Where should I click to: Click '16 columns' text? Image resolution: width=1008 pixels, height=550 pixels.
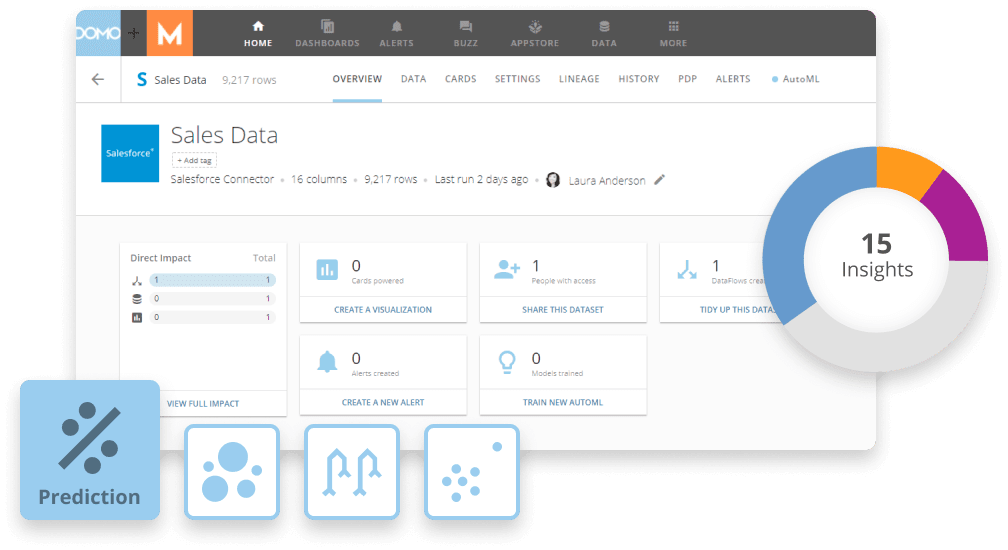click(319, 179)
